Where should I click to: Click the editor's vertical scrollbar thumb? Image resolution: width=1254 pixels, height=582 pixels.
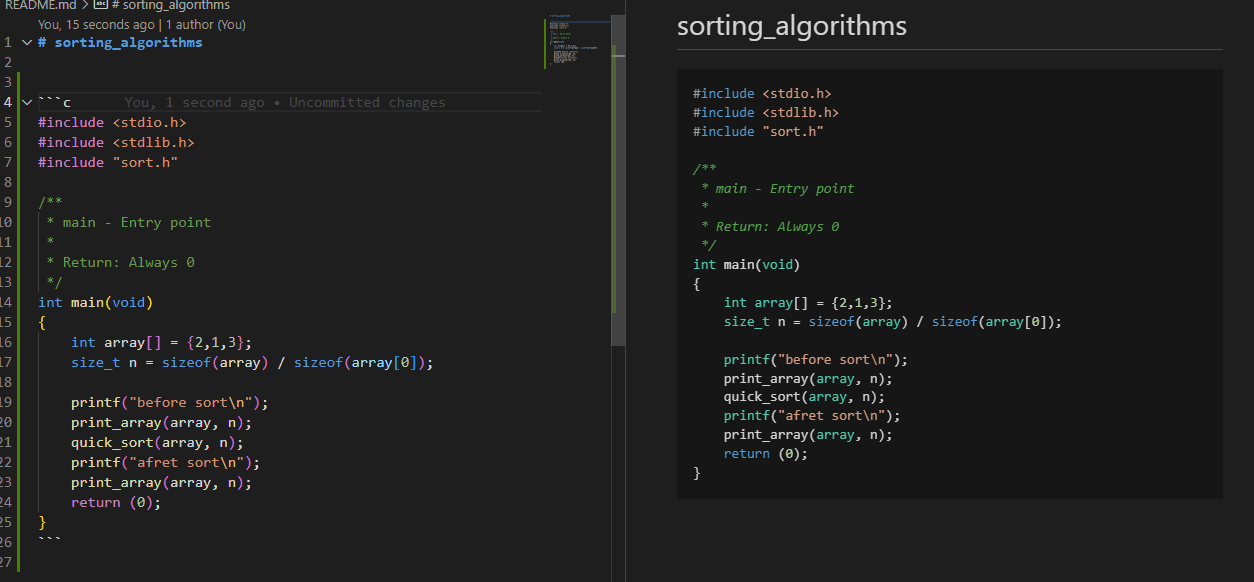(618, 180)
